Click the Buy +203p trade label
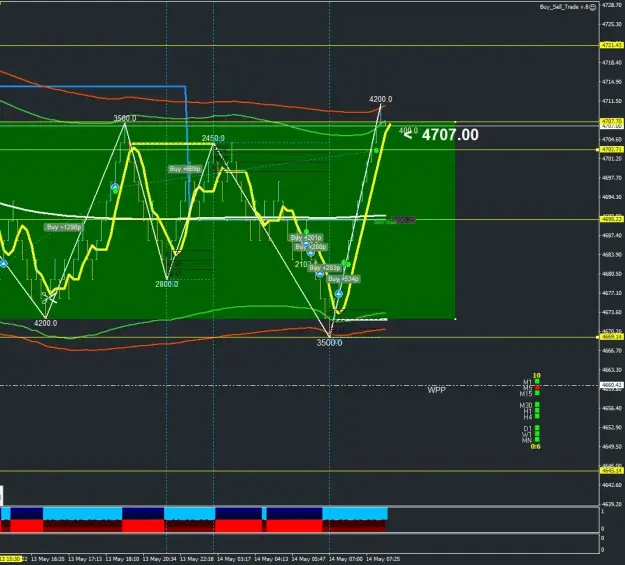Viewport: 625px width, 565px height. (325, 268)
